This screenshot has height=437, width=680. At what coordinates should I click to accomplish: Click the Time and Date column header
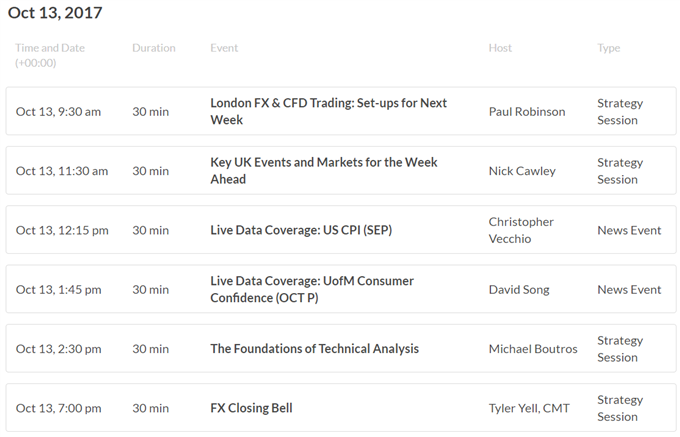[x=50, y=55]
